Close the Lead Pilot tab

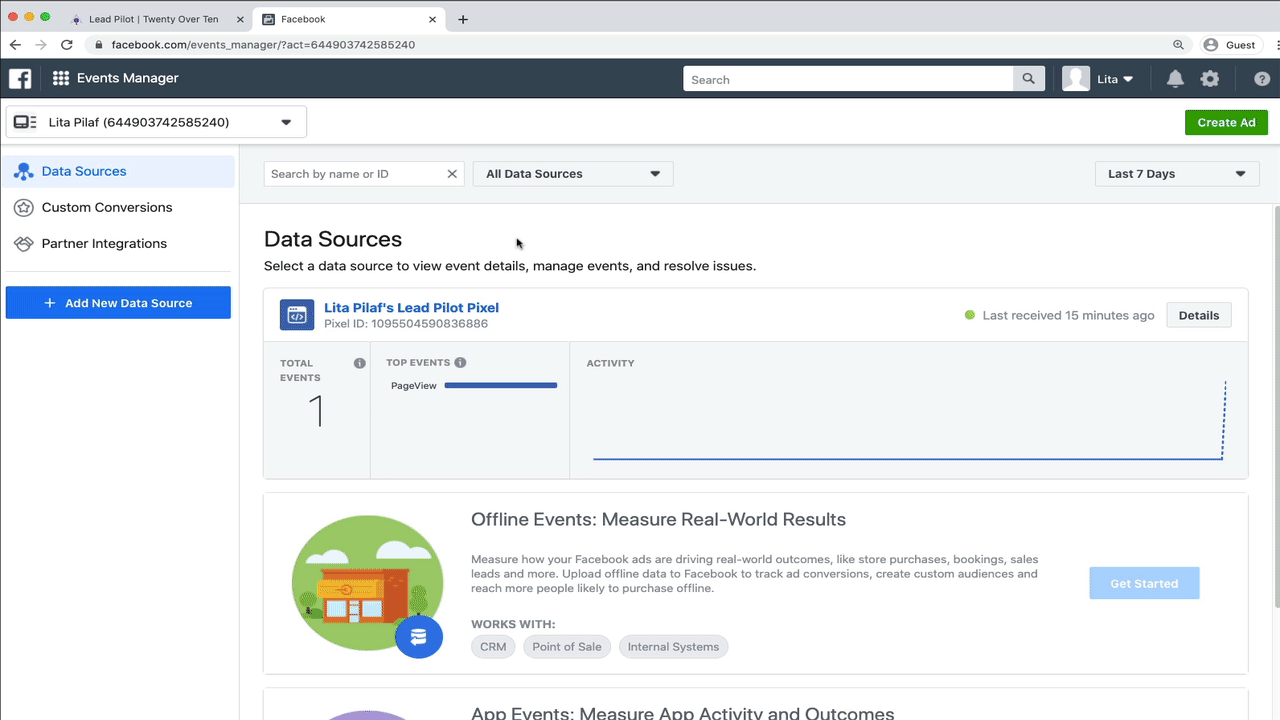click(240, 19)
